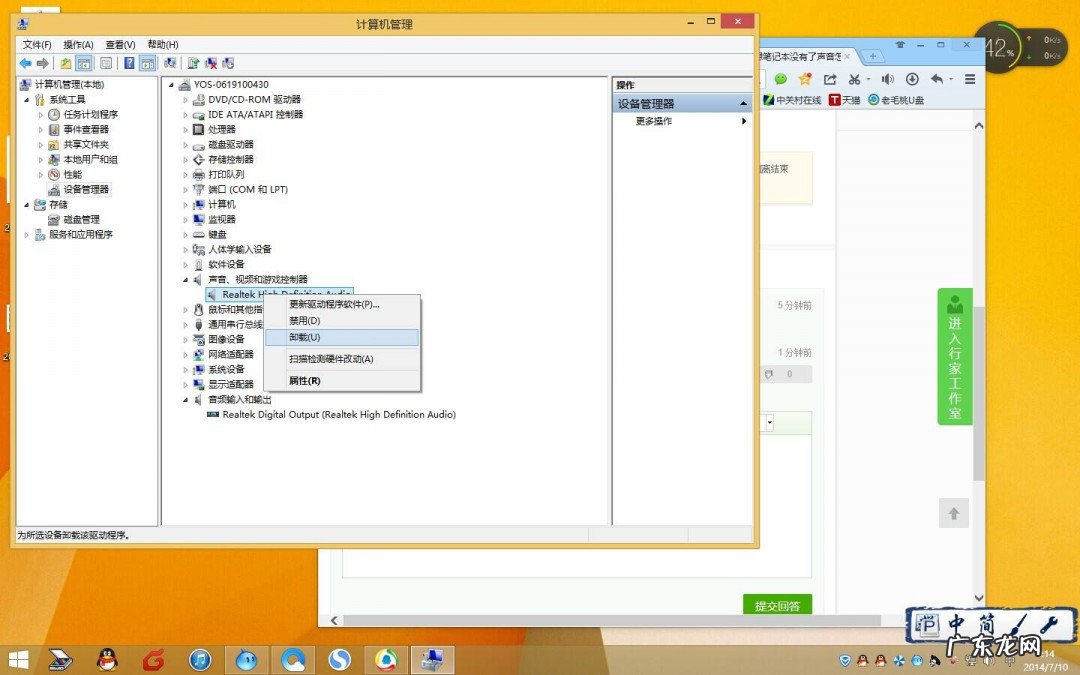
Task: Click the browser screenshot scissors icon
Action: (x=854, y=79)
